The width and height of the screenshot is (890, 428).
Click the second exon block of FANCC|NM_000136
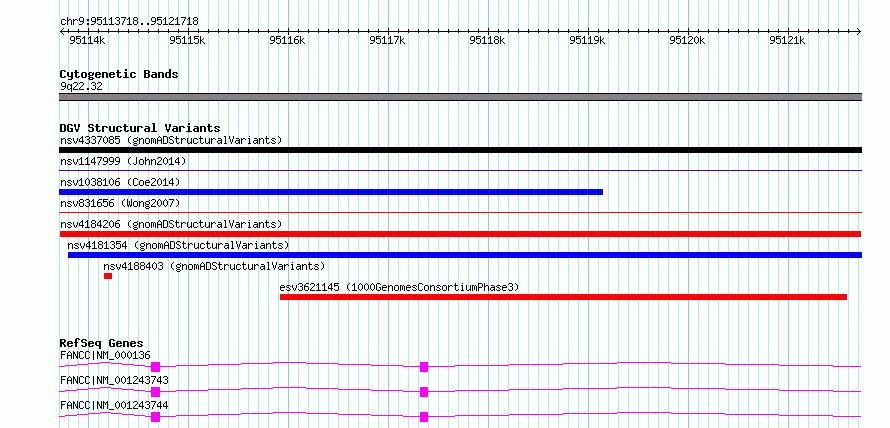tap(424, 367)
